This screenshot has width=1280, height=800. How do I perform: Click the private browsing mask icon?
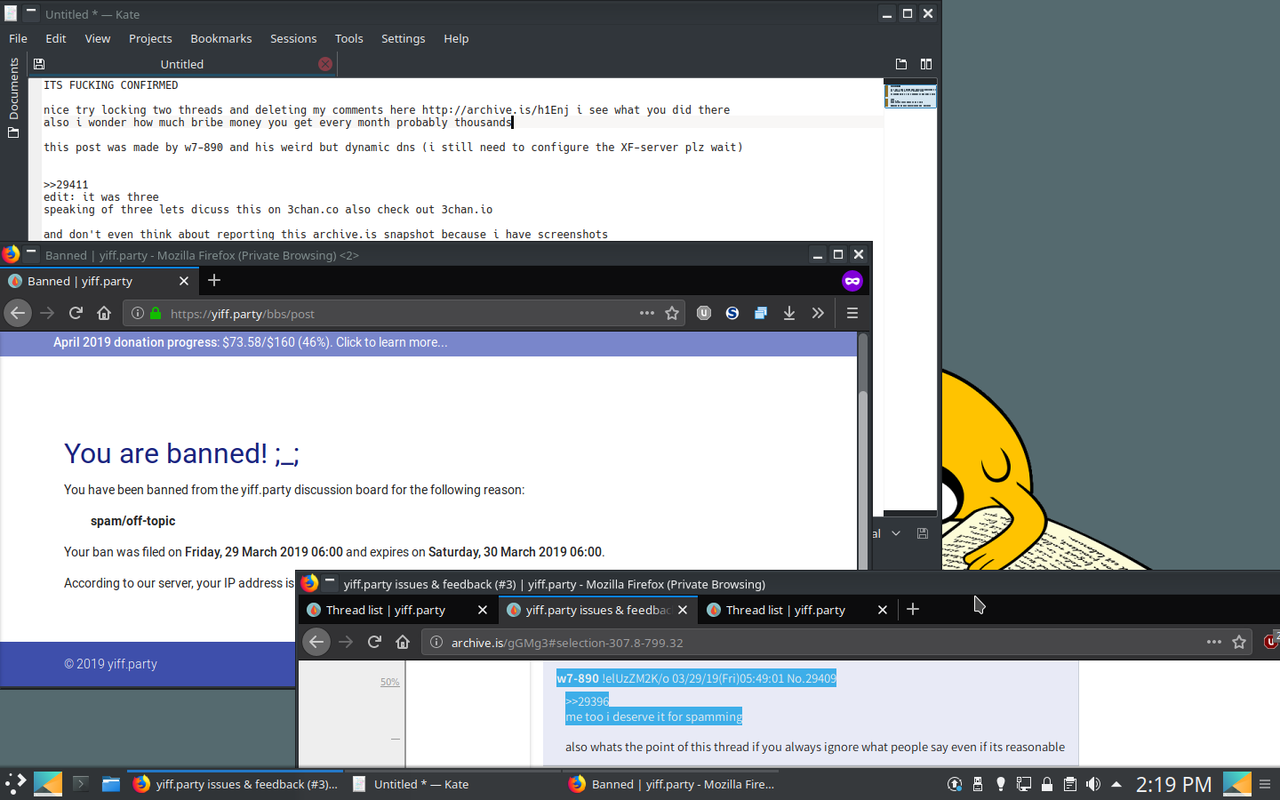[852, 281]
